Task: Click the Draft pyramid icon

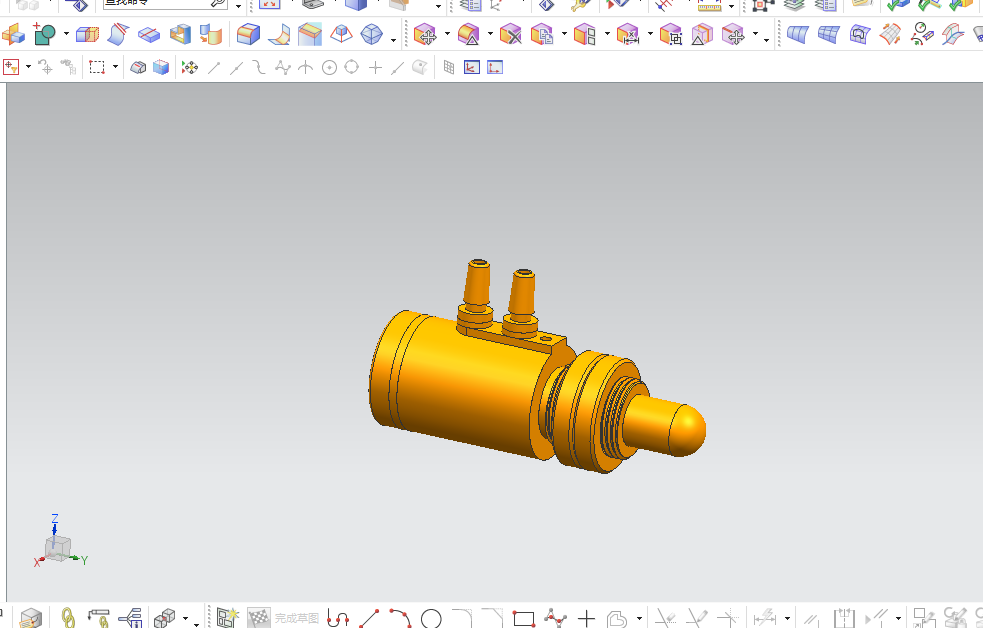Action: point(341,34)
